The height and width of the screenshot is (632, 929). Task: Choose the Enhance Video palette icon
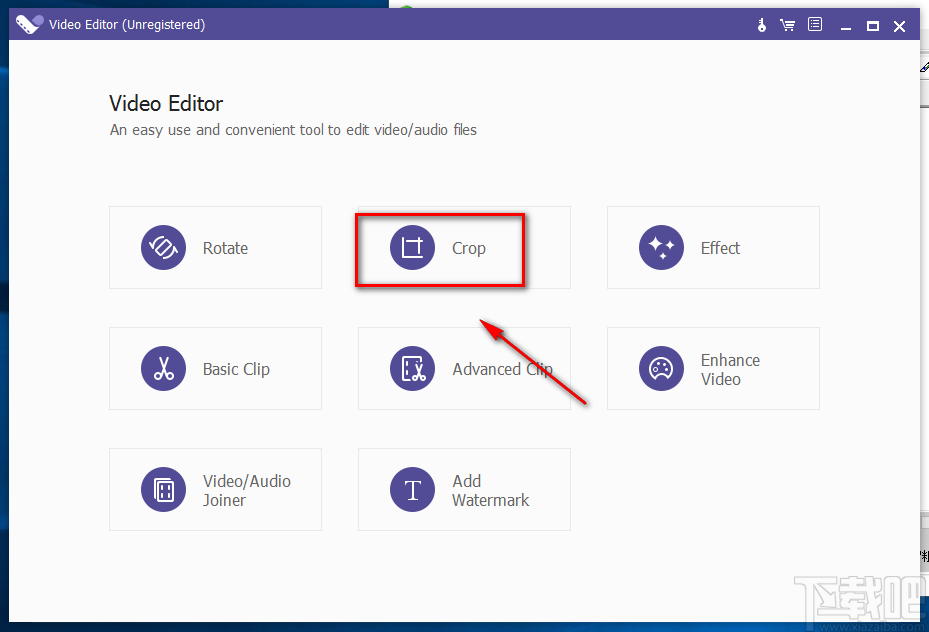point(661,369)
